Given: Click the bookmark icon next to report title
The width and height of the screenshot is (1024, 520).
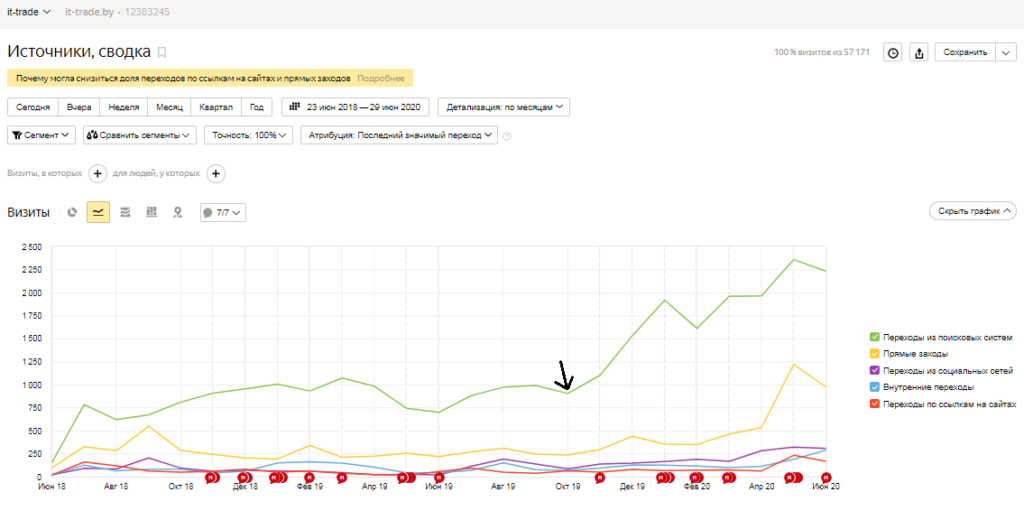Looking at the screenshot, I should [163, 52].
